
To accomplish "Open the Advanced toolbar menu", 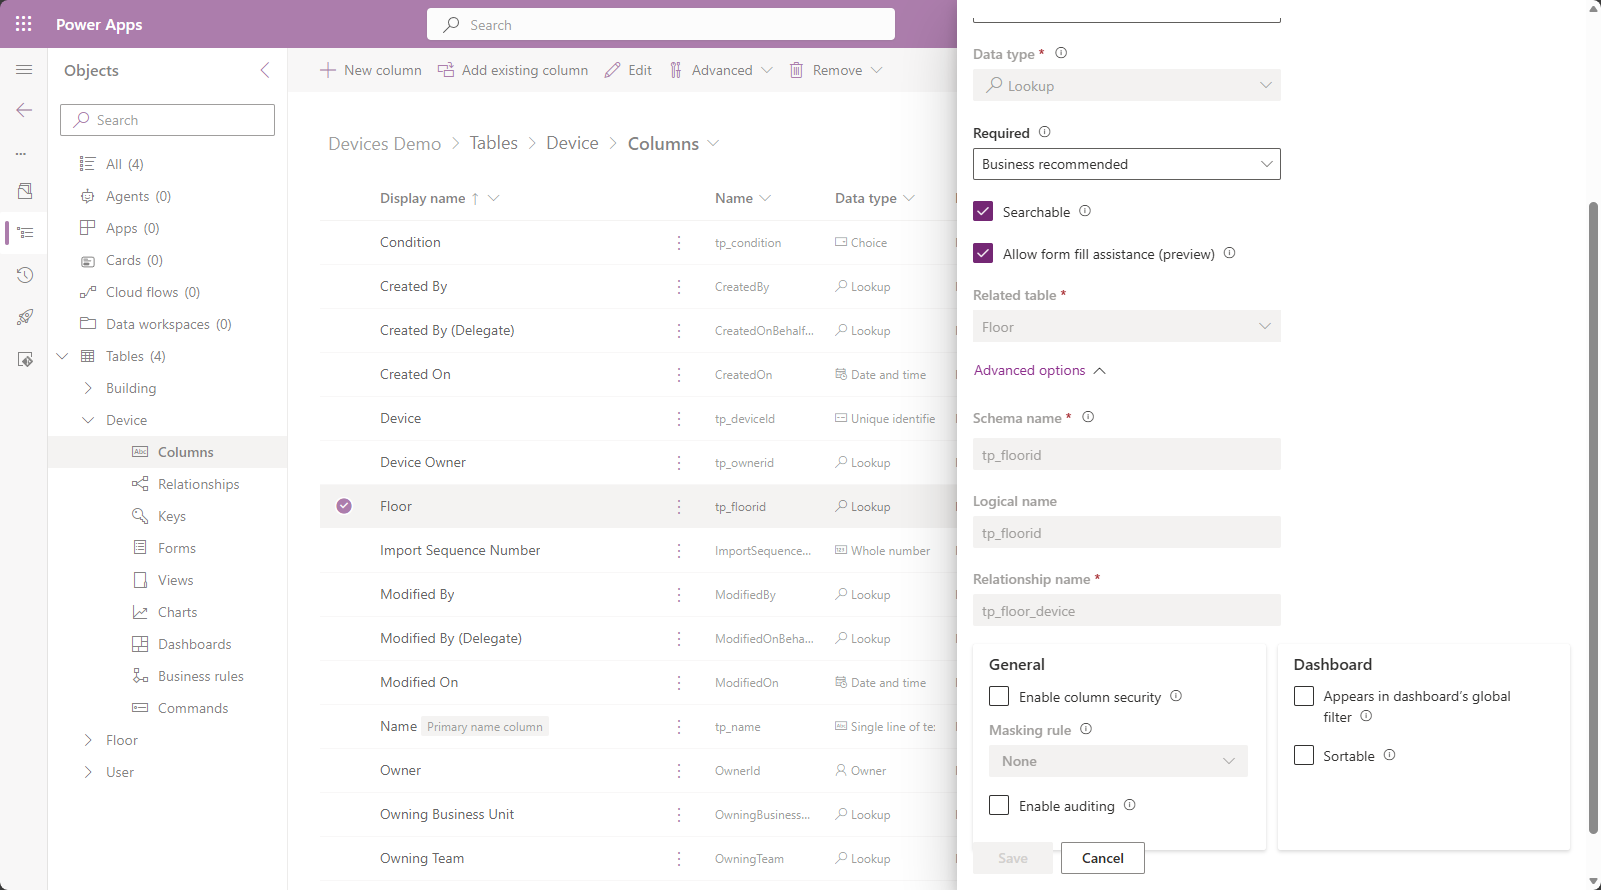I will coord(722,70).
